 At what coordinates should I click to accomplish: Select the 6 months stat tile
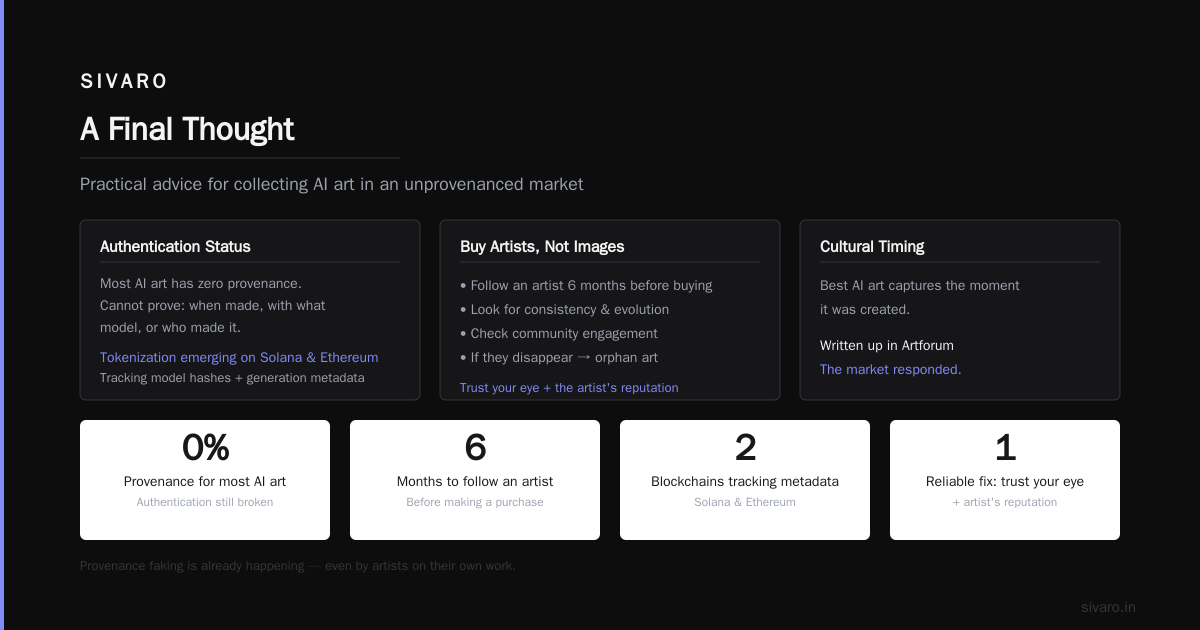(x=475, y=480)
